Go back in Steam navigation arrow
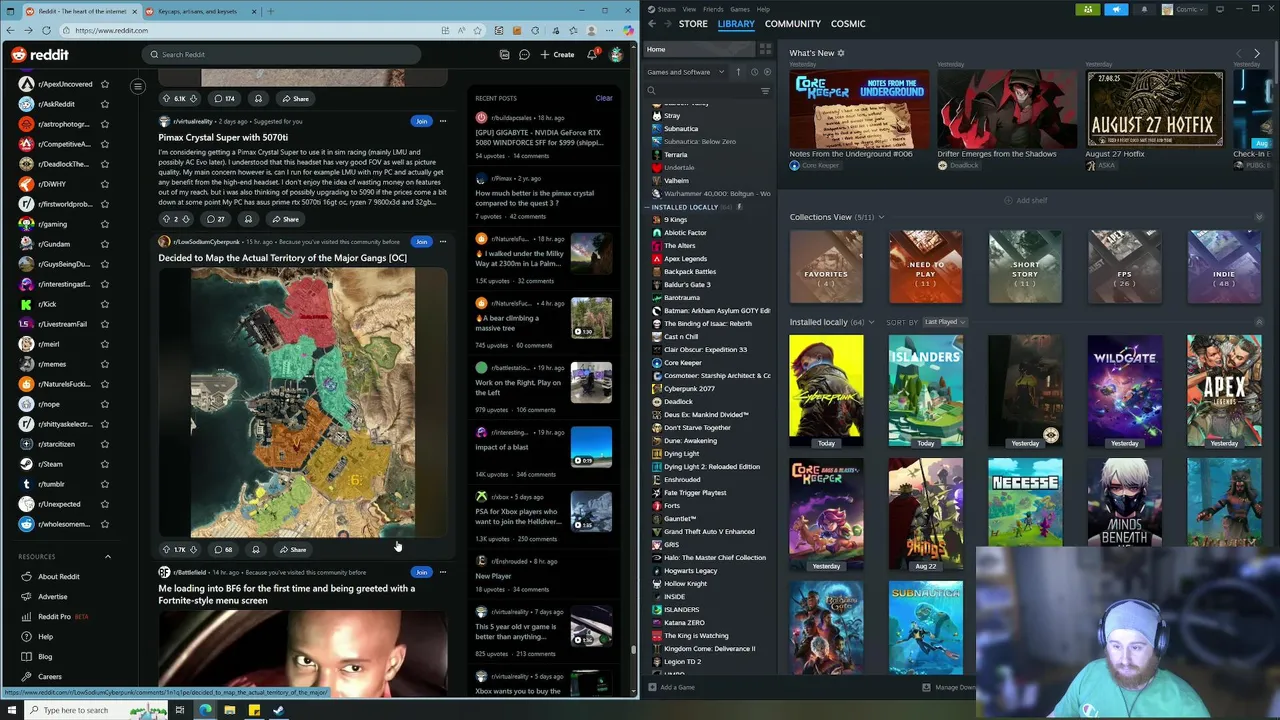 [652, 24]
